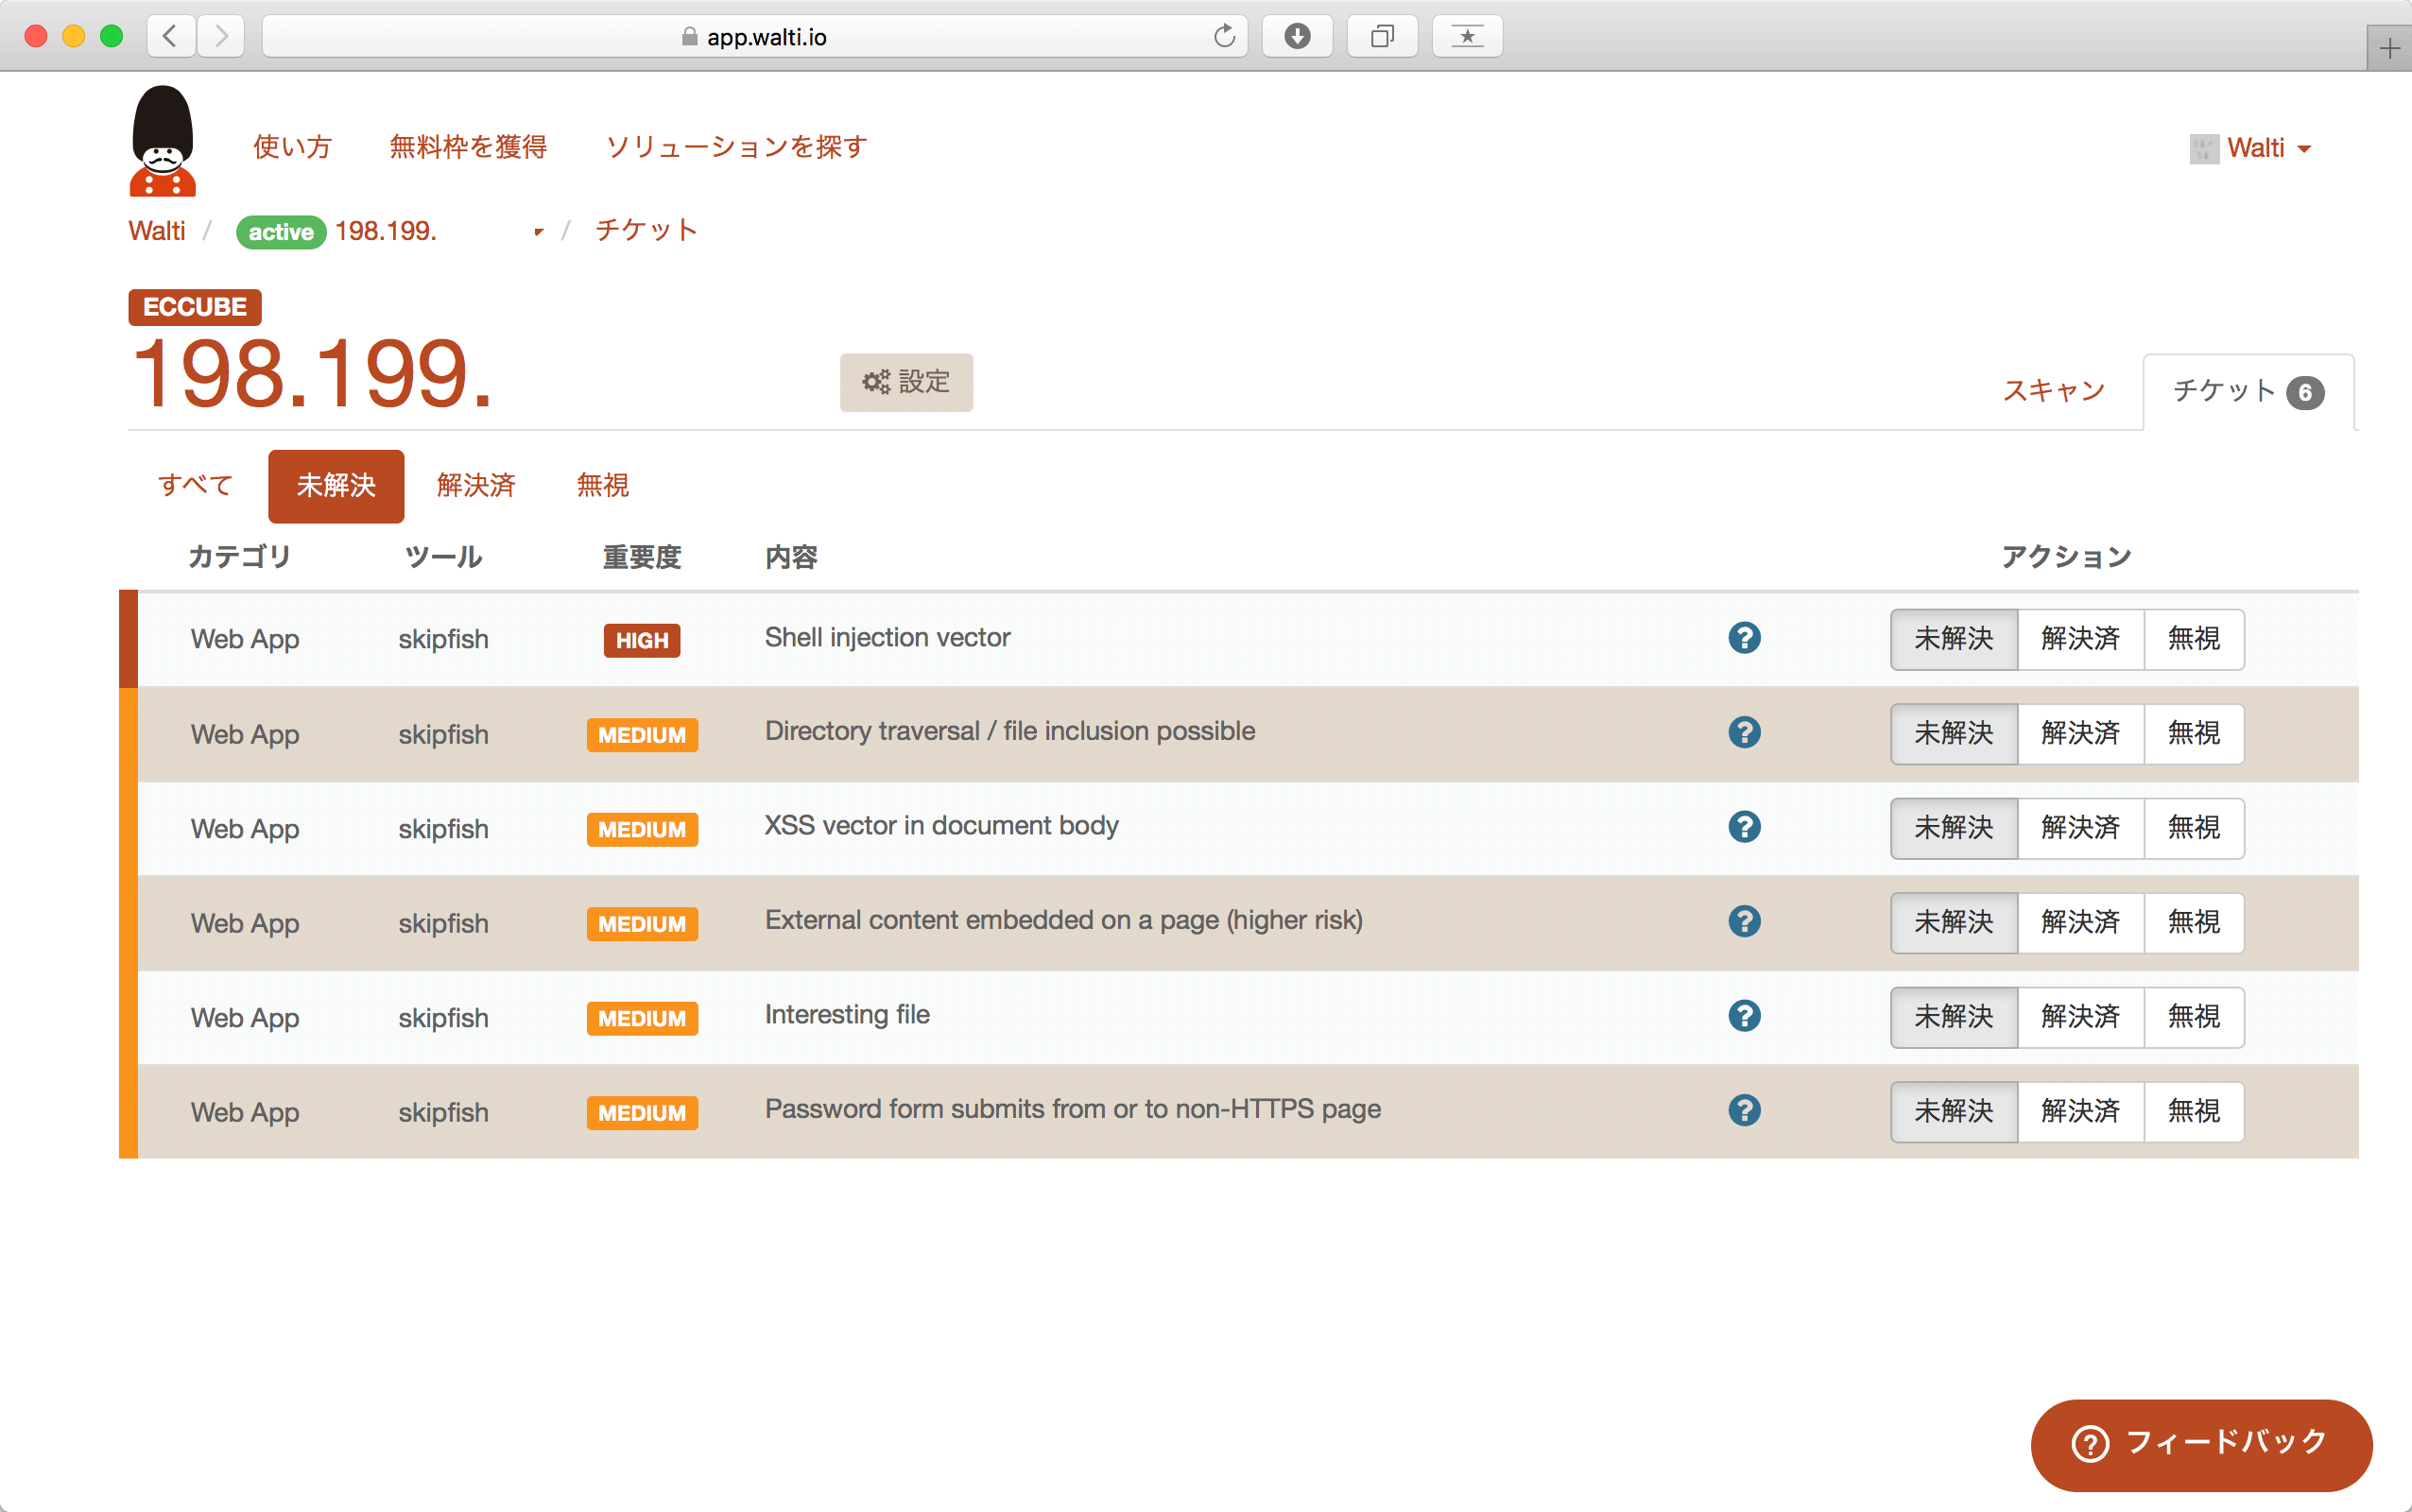Click the 重要度 column header

[642, 557]
